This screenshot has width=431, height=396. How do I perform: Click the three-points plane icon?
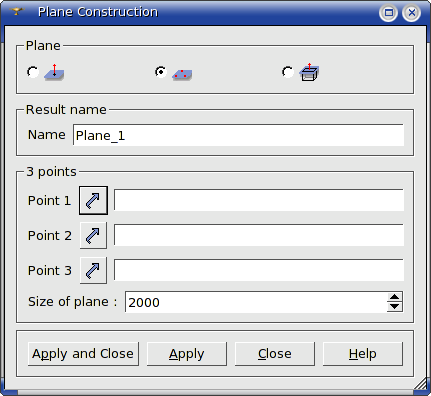click(182, 74)
